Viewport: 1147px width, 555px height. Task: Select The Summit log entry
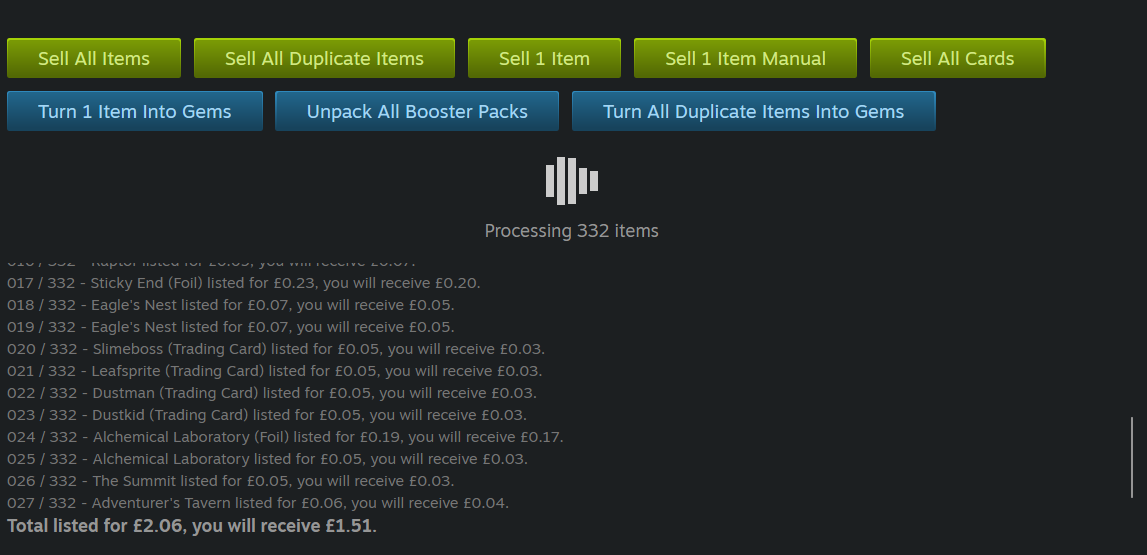[x=230, y=481]
